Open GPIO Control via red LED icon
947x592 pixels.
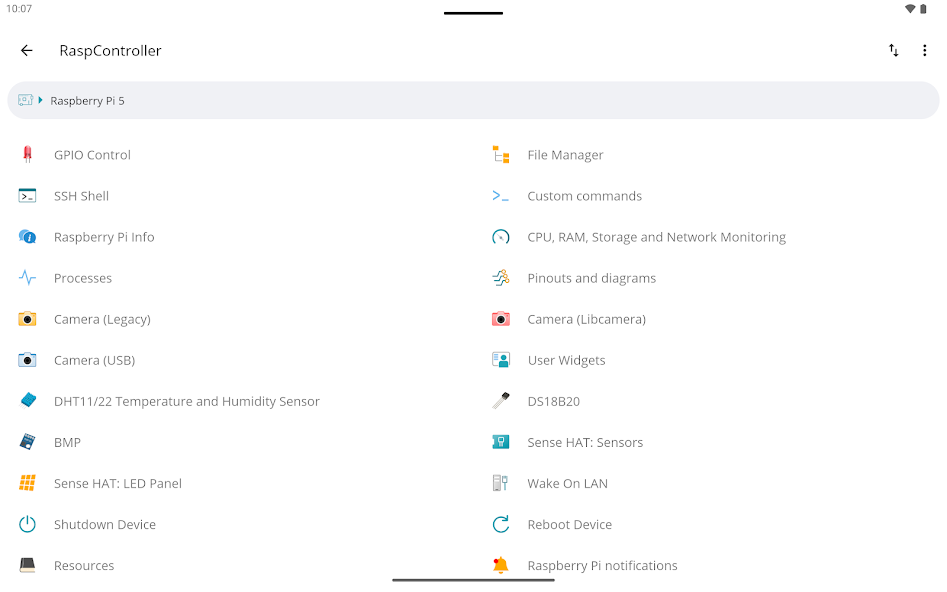(x=27, y=155)
